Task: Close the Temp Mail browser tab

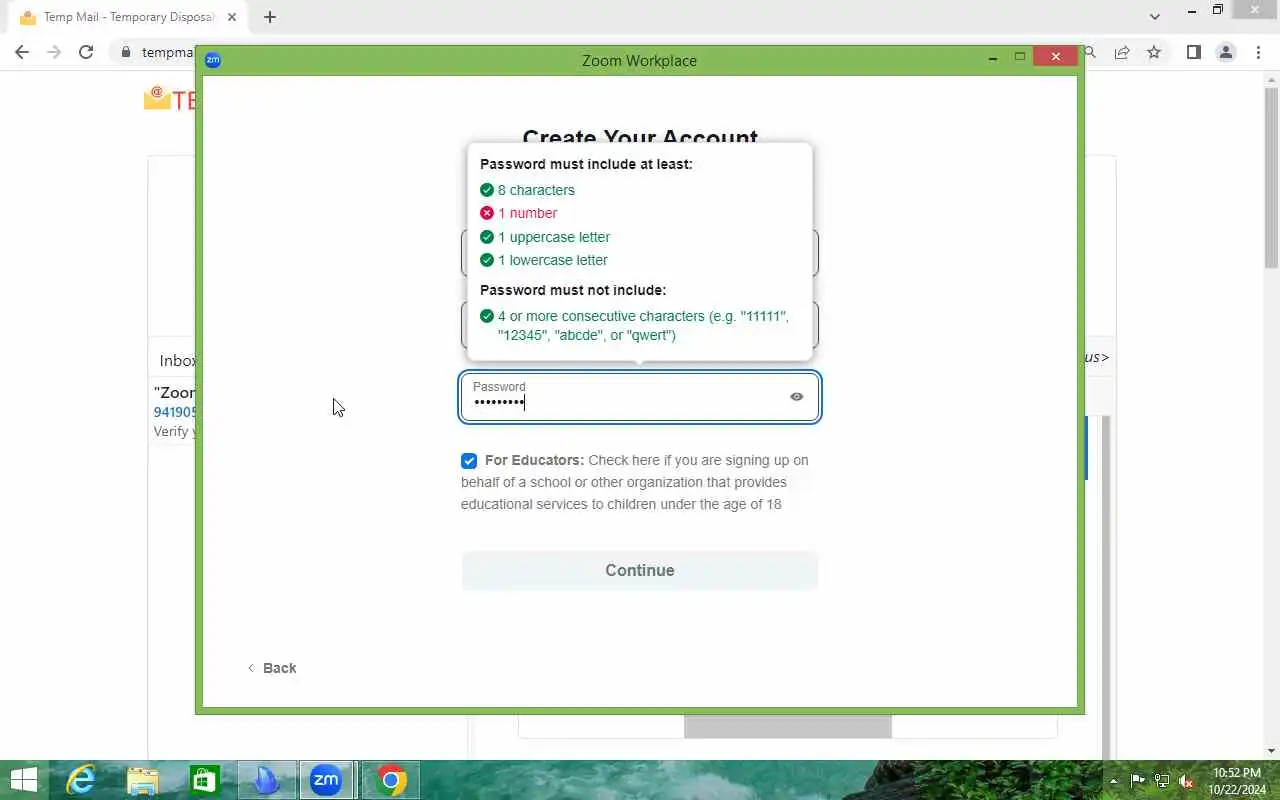Action: coord(232,17)
